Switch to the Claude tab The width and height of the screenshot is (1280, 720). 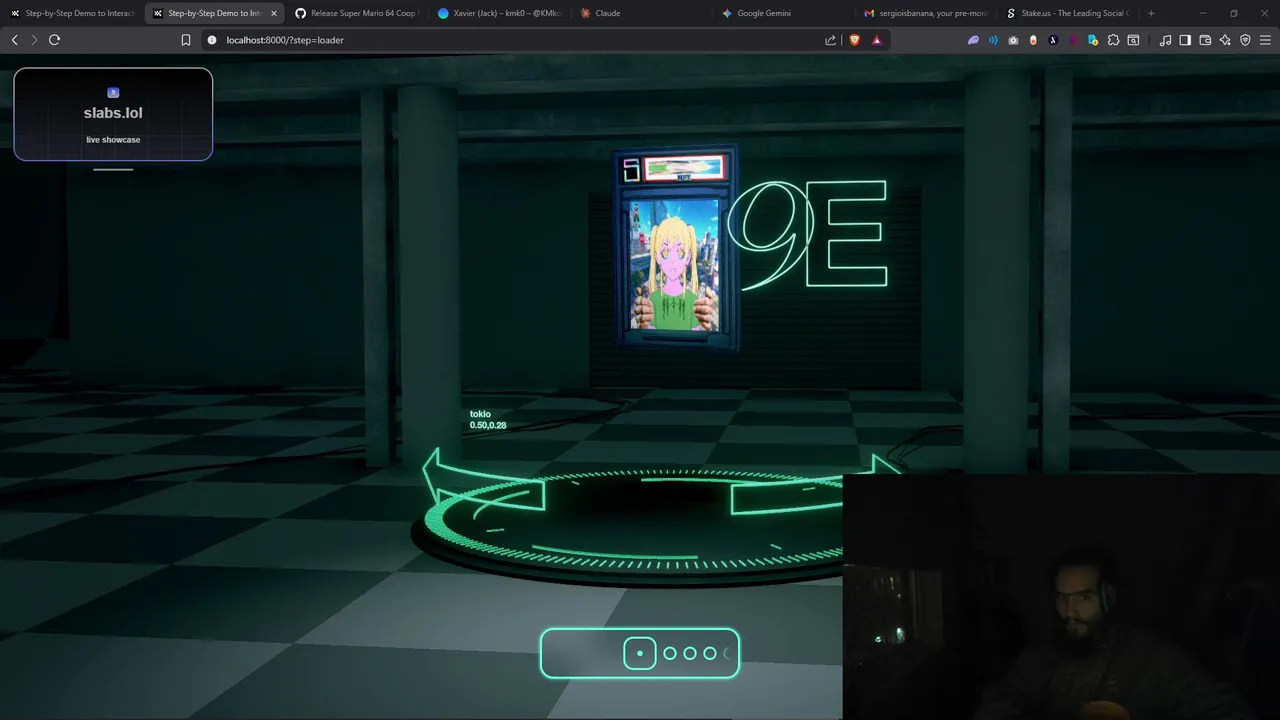point(640,13)
